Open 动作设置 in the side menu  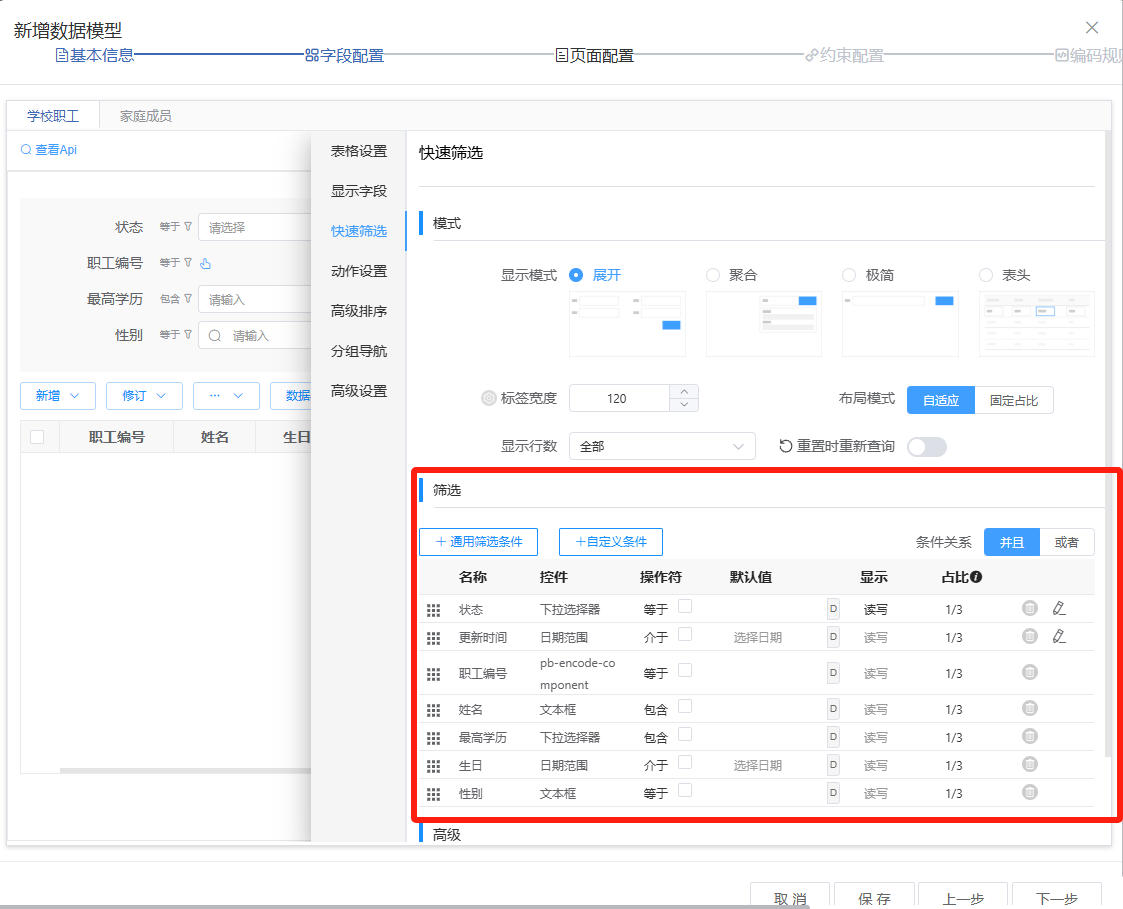[359, 271]
